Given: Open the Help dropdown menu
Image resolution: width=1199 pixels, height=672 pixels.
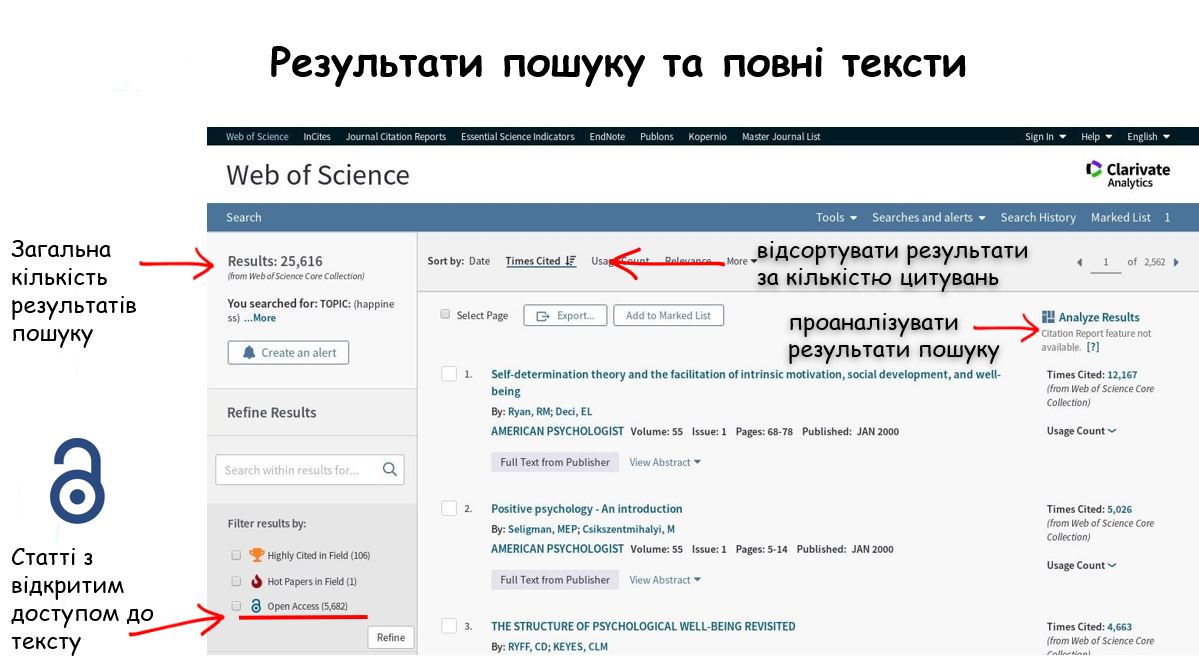Looking at the screenshot, I should (x=1097, y=137).
